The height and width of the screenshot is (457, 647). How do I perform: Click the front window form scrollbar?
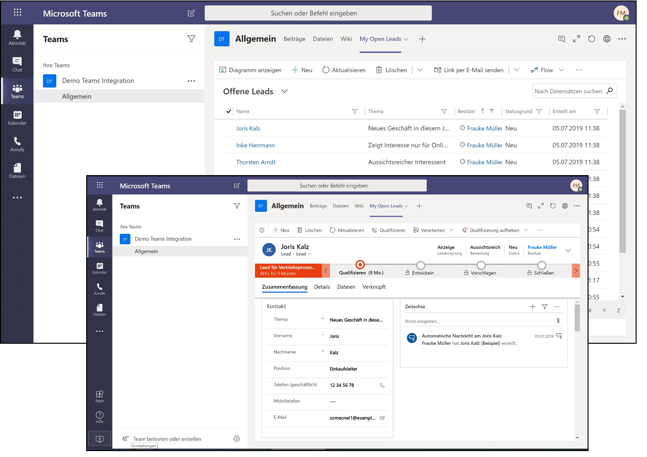click(x=577, y=318)
